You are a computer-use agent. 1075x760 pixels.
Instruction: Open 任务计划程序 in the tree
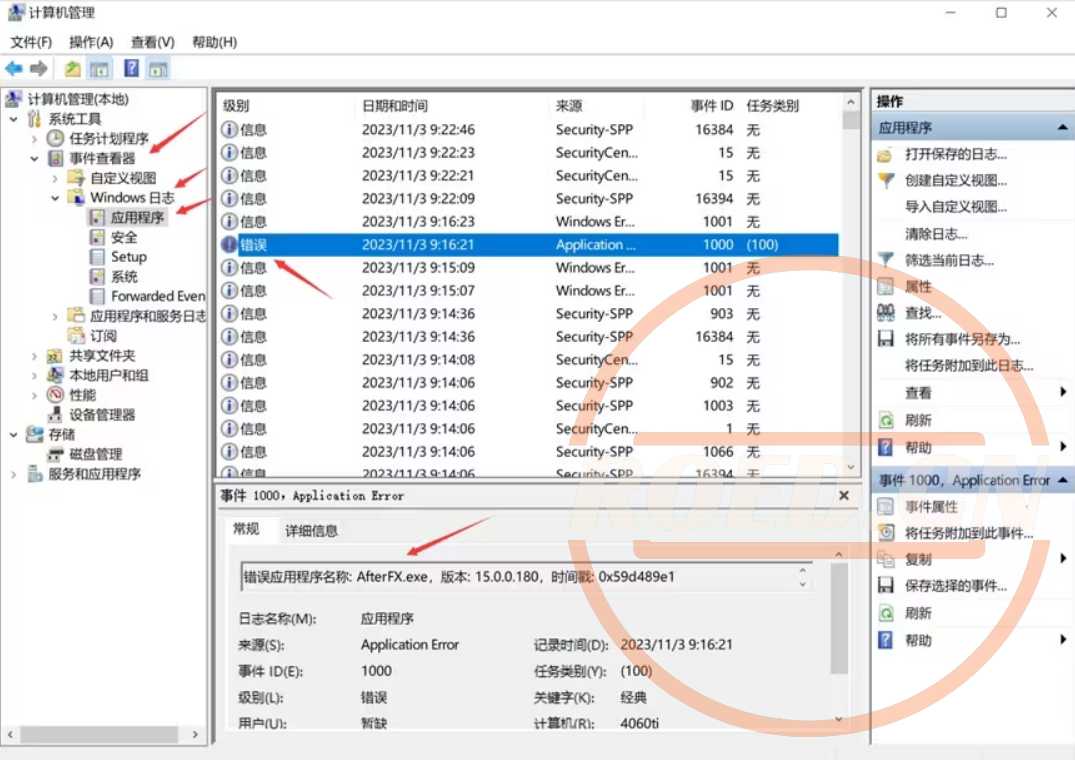coord(108,139)
